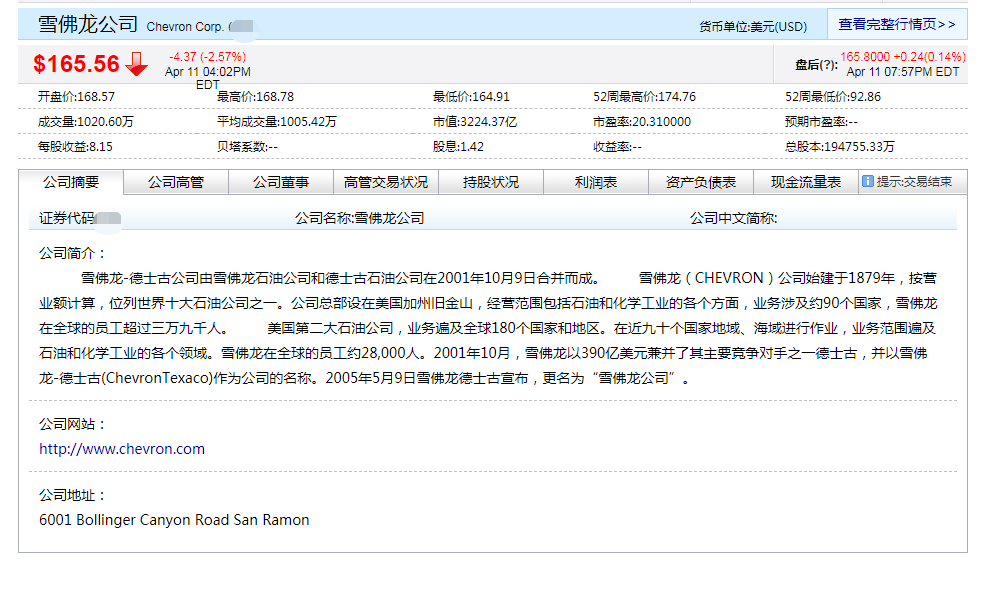Click the $165.56 stock price
The image size is (998, 602).
pos(76,64)
